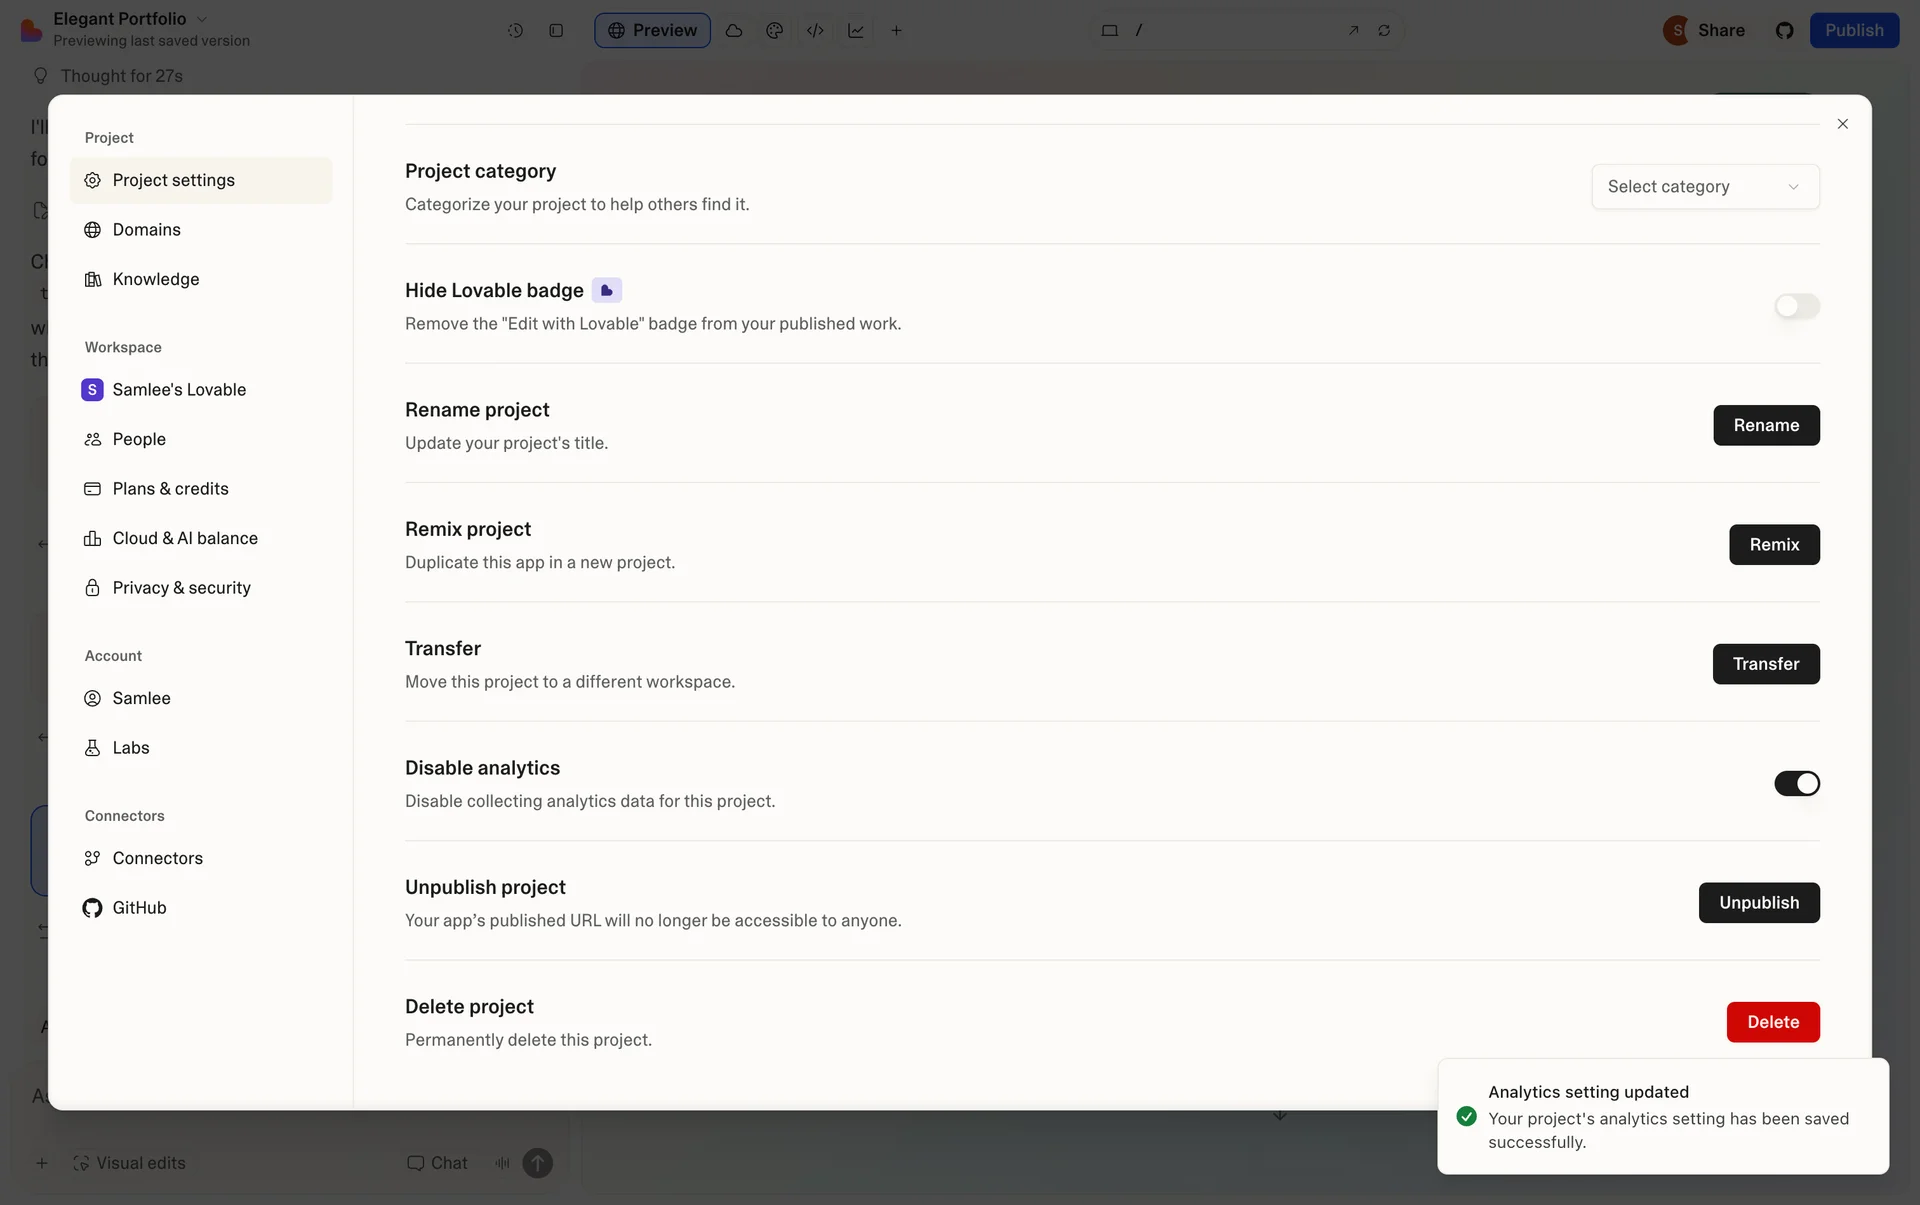The height and width of the screenshot is (1205, 1920).
Task: Turn off the Disable analytics toggle
Action: (1796, 783)
